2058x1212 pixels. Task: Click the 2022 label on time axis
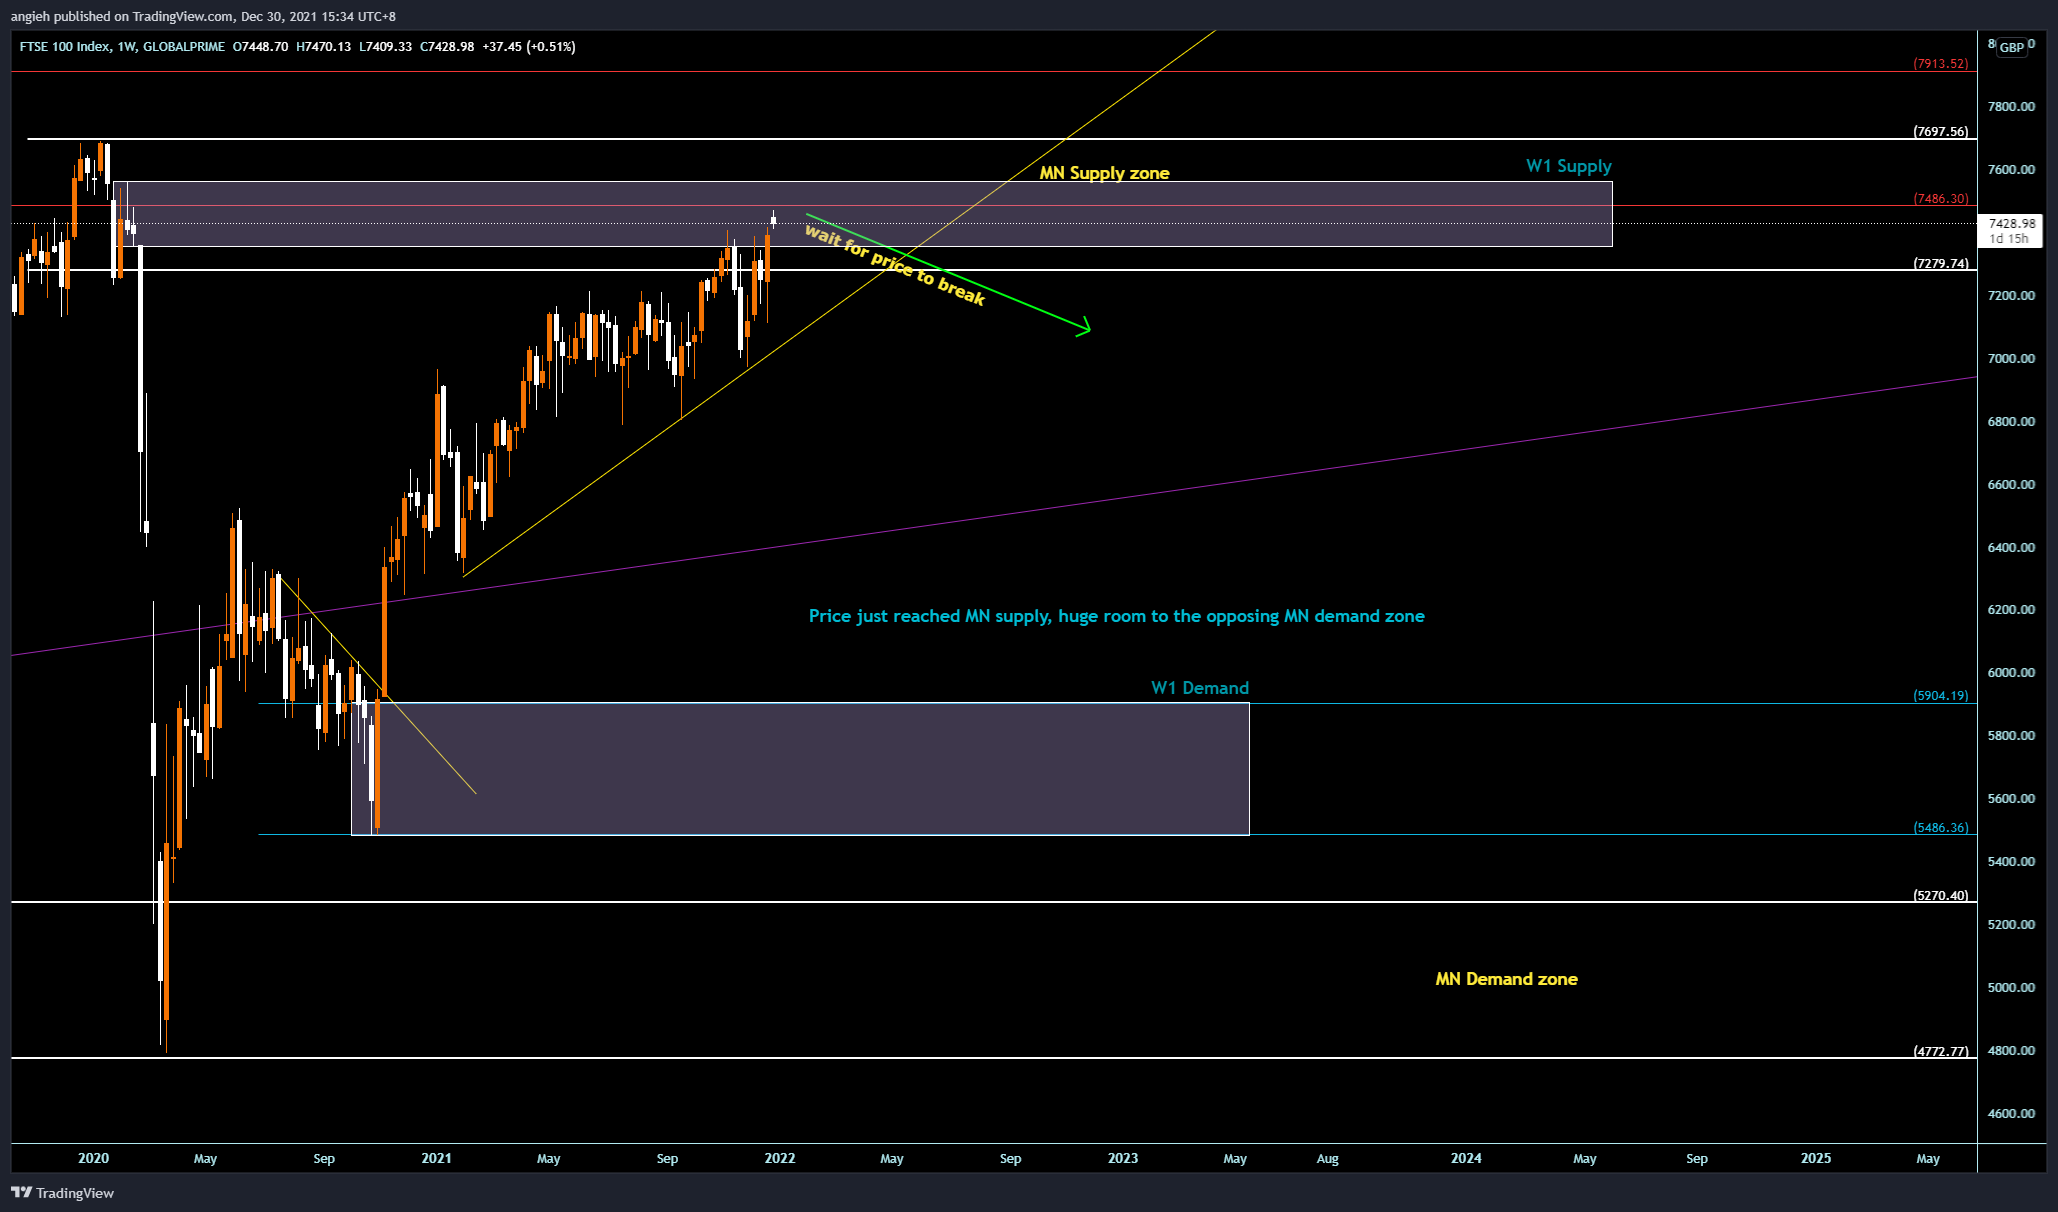pos(780,1159)
